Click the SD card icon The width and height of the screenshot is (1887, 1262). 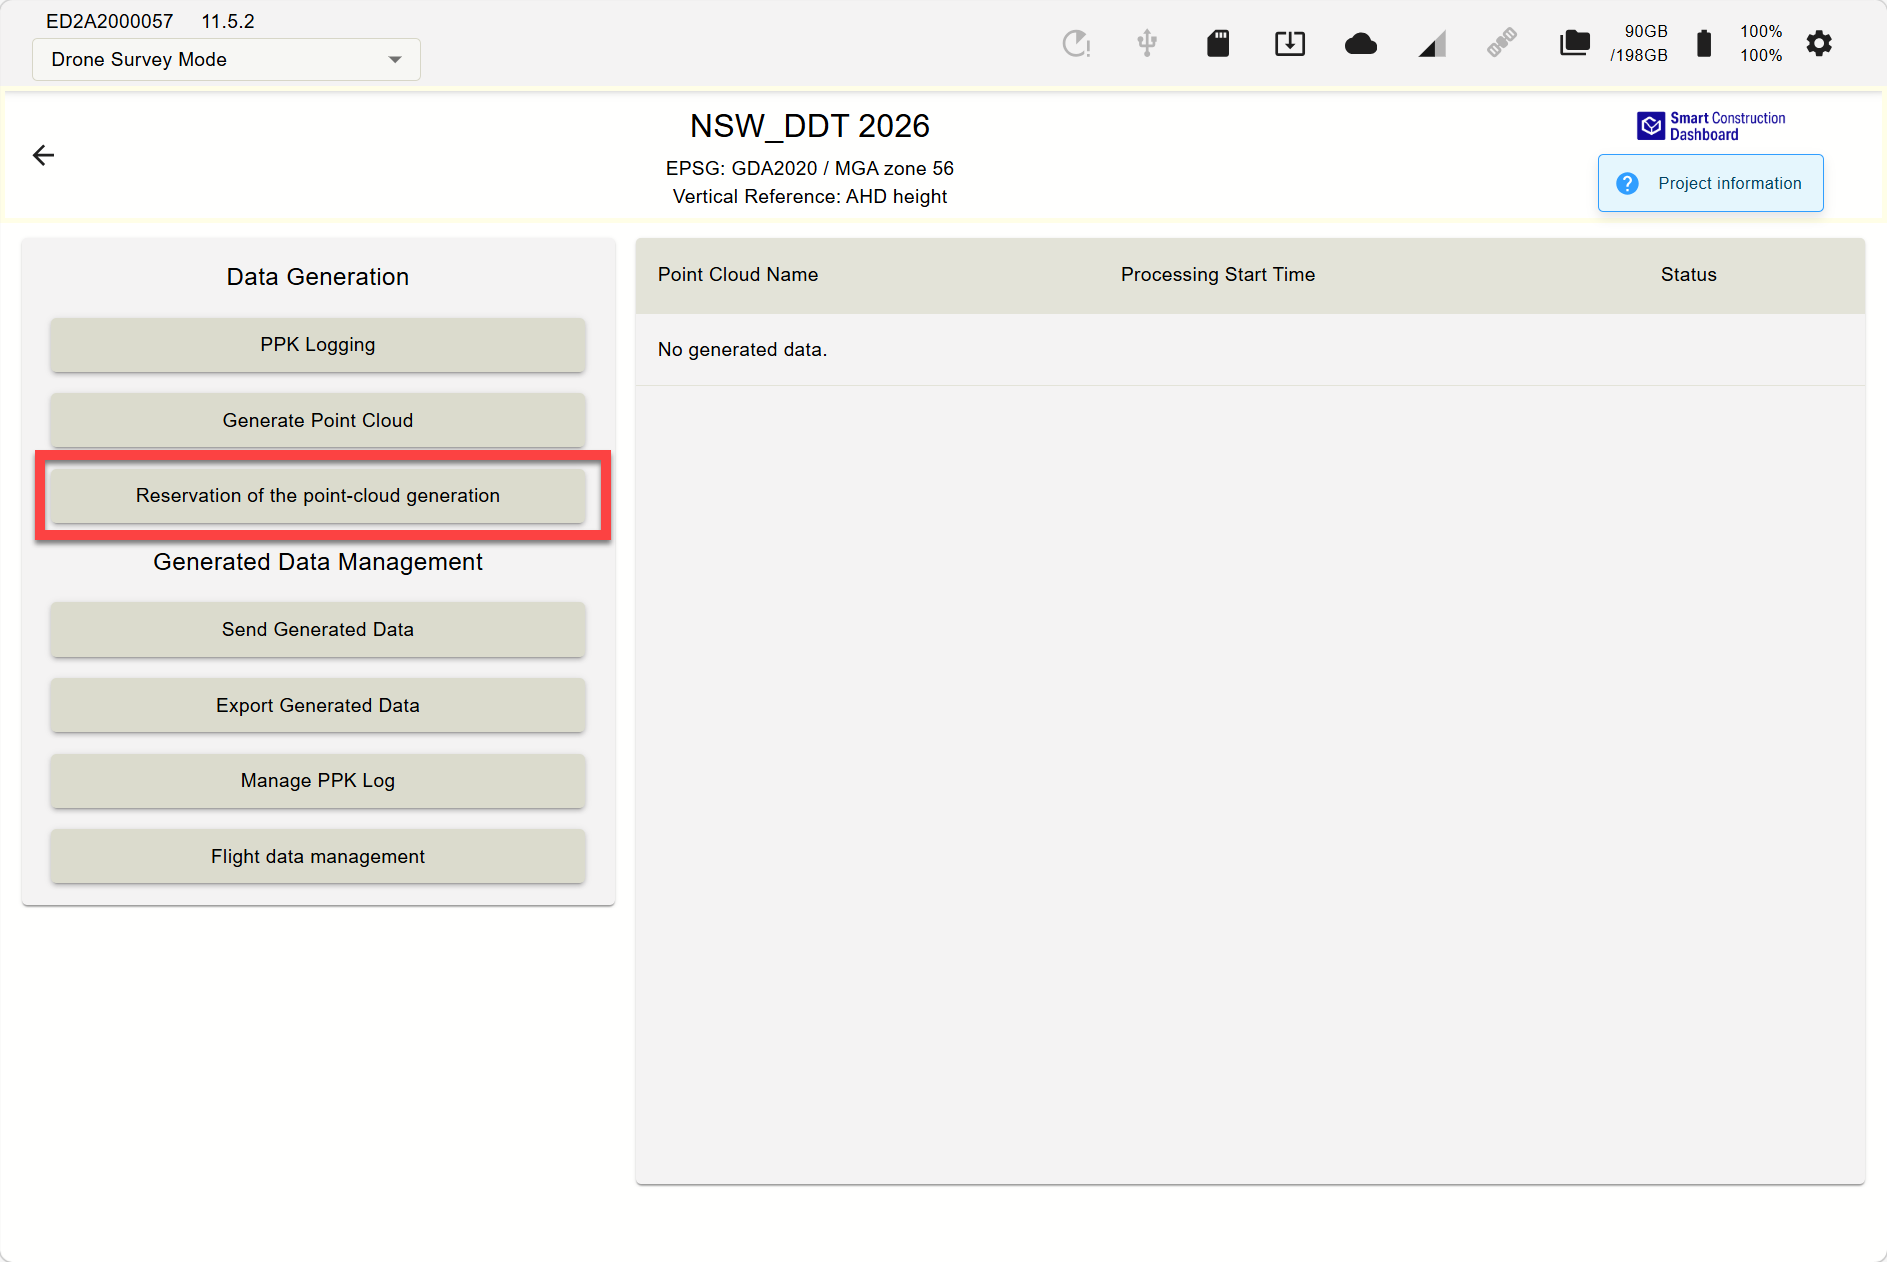click(1217, 43)
